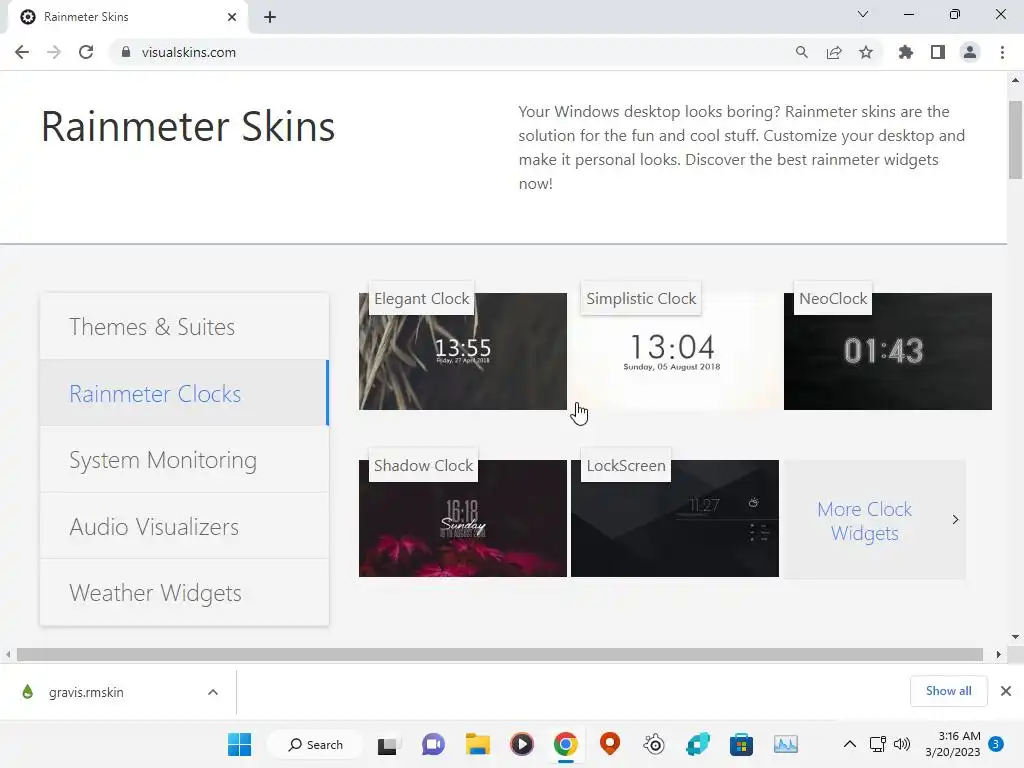Click the vertical page scrollbar thumb
The height and width of the screenshot is (768, 1024).
coord(1015,139)
